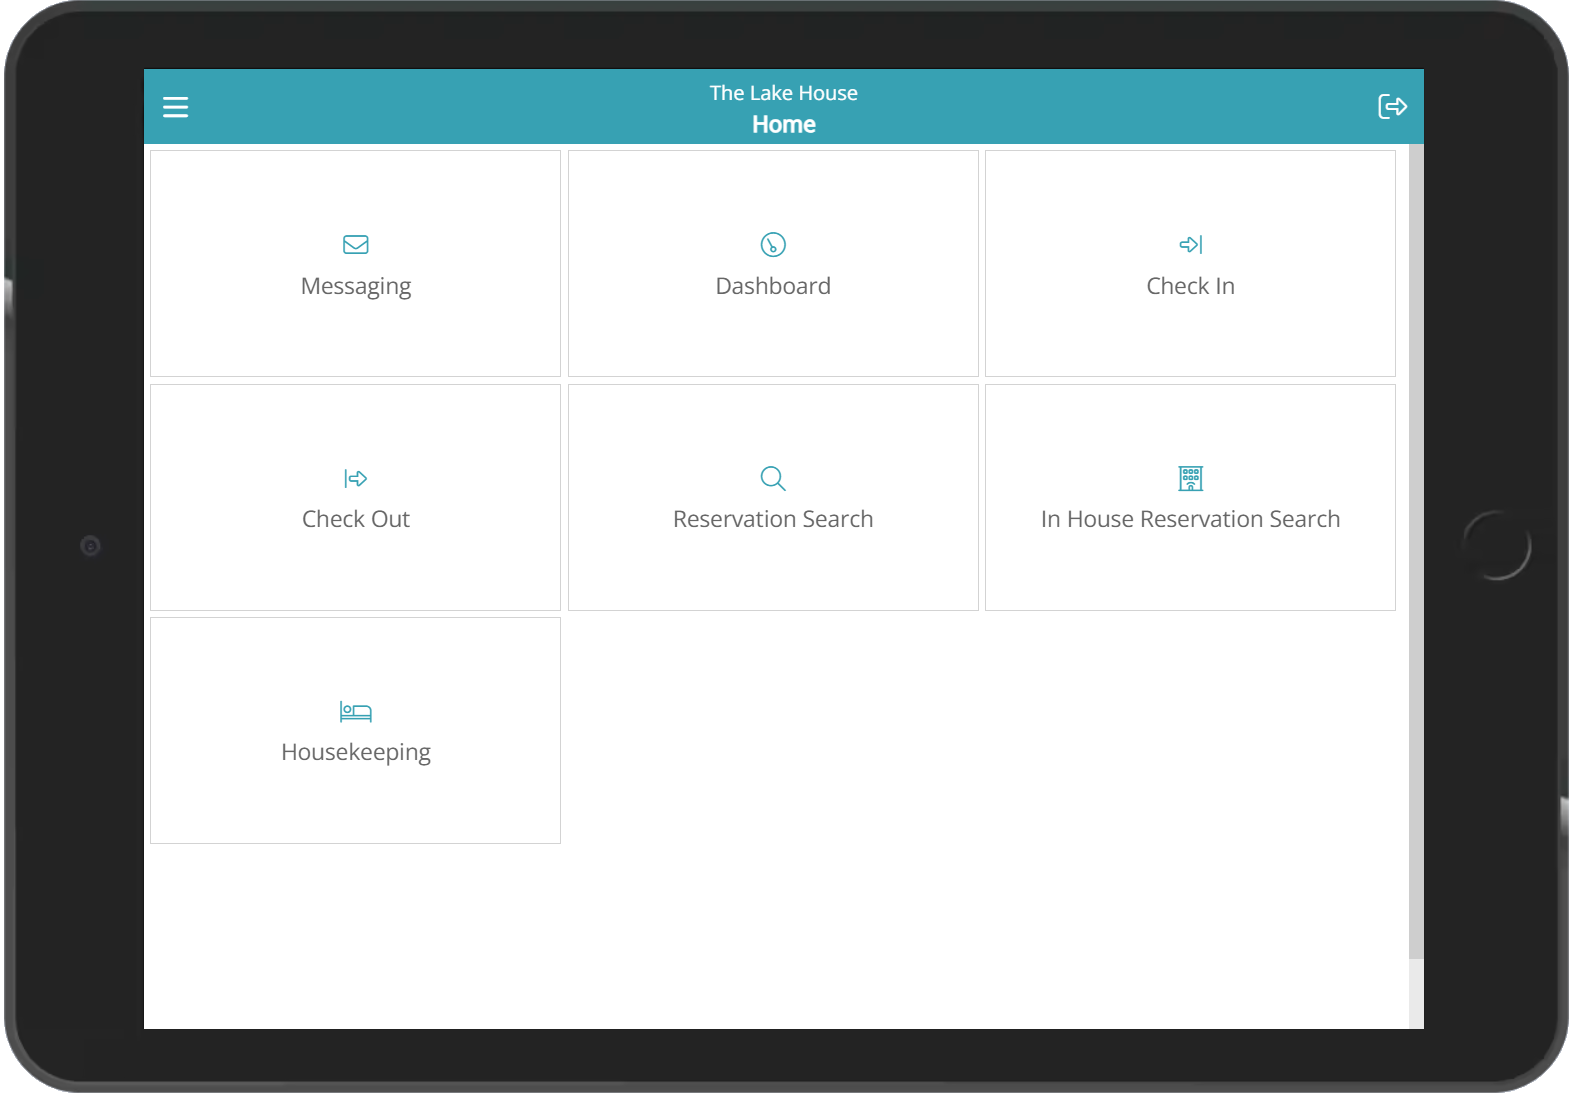Click The Lake House title text
The image size is (1576, 1111).
(784, 93)
